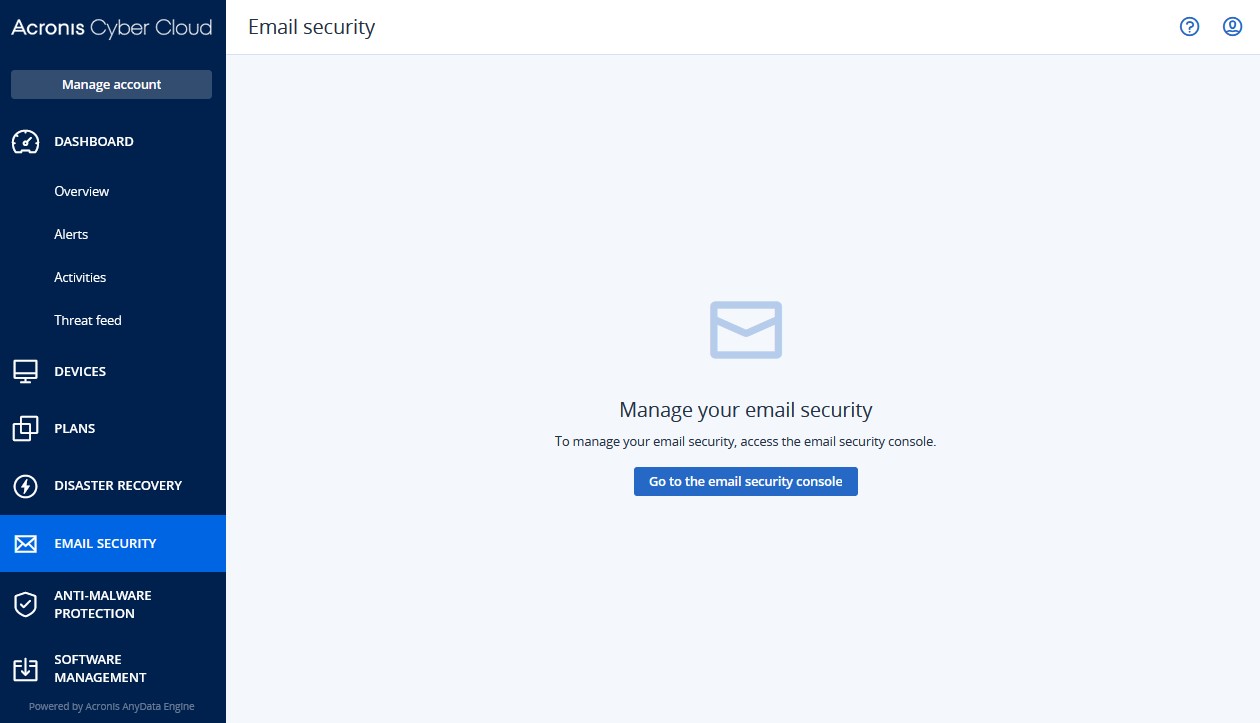This screenshot has height=723, width=1260.
Task: Expand the Disaster Recovery section label
Action: [118, 486]
